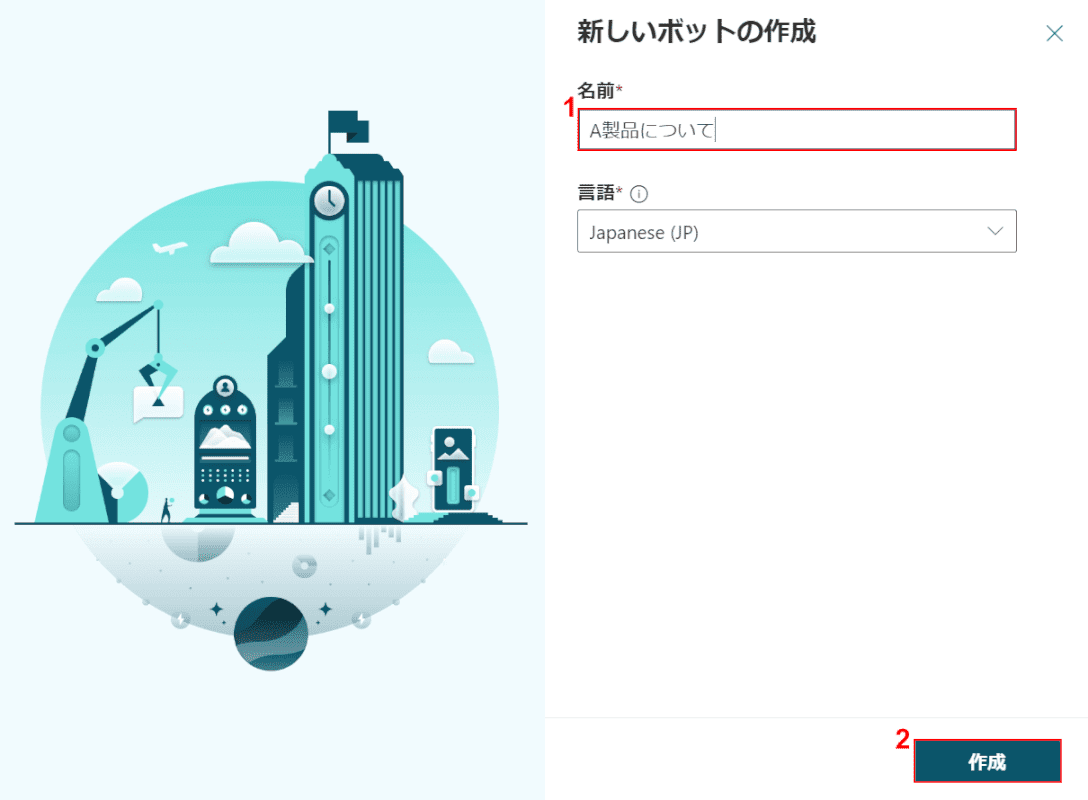
Task: Click the 作成 button
Action: point(987,761)
